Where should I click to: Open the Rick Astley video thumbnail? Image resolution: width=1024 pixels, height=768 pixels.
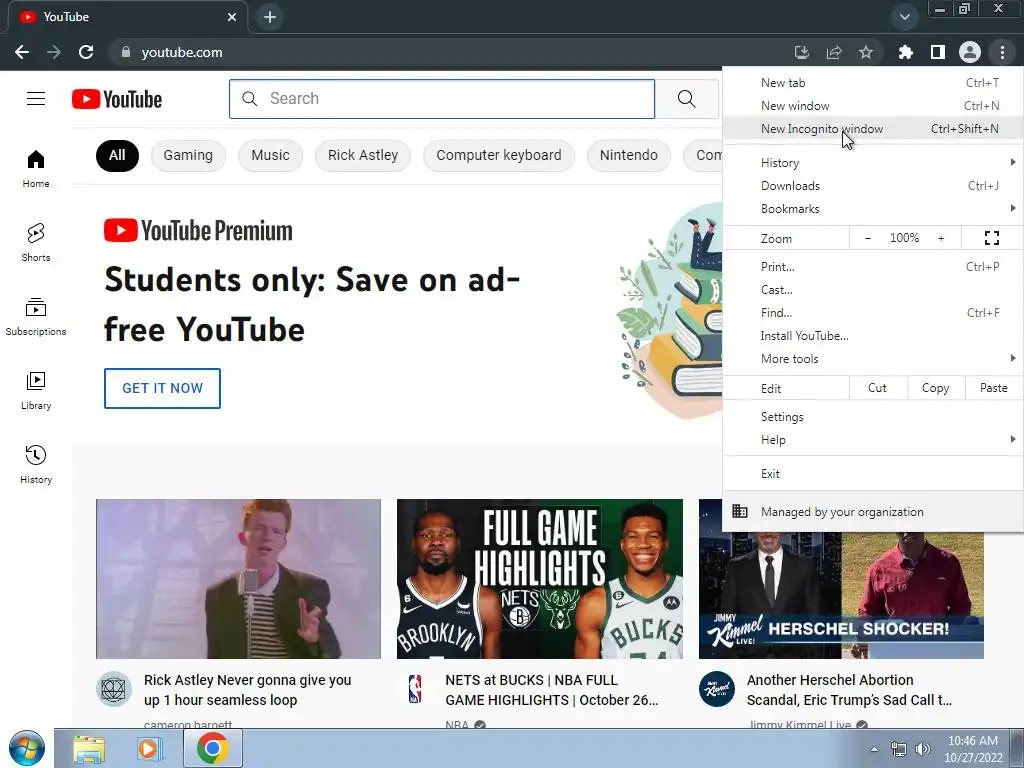[x=238, y=579]
